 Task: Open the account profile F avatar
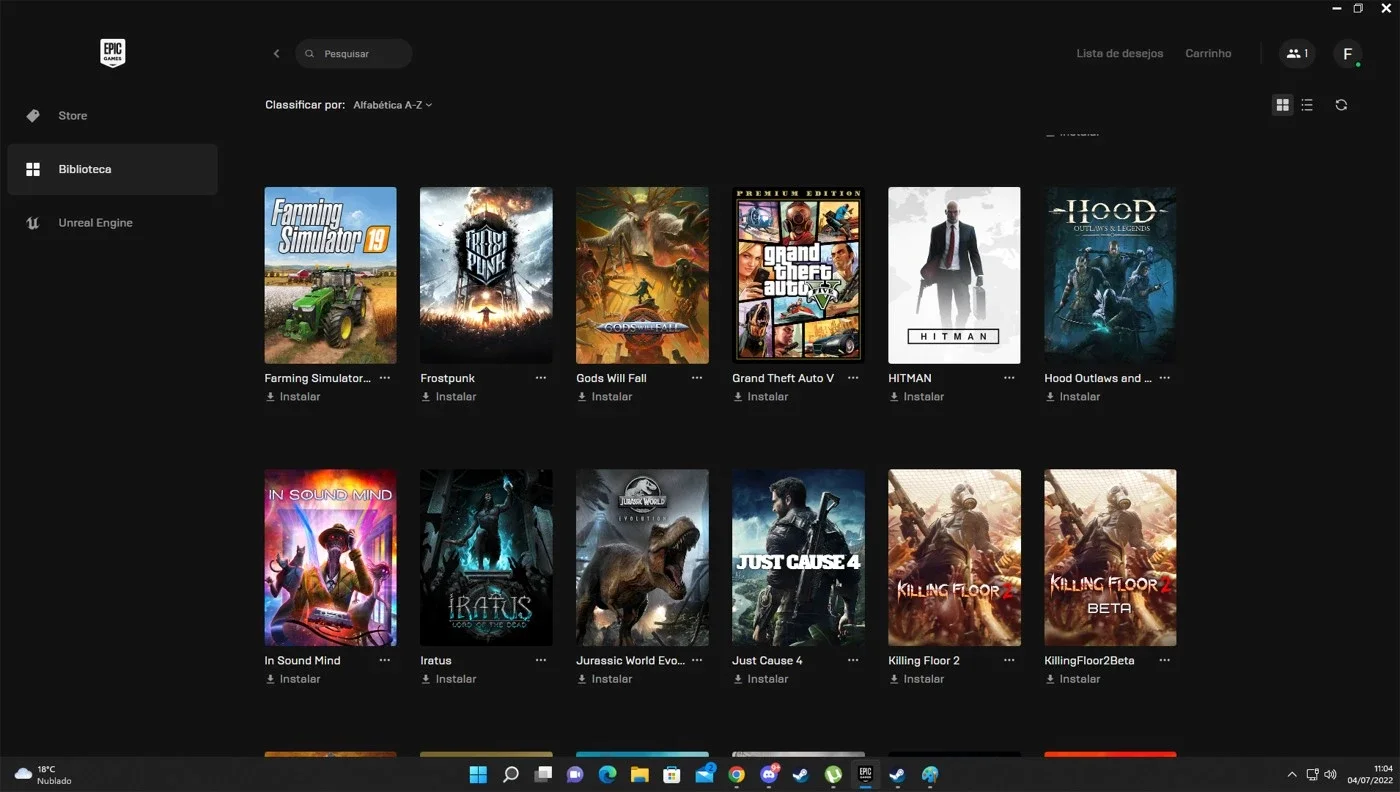pos(1347,54)
